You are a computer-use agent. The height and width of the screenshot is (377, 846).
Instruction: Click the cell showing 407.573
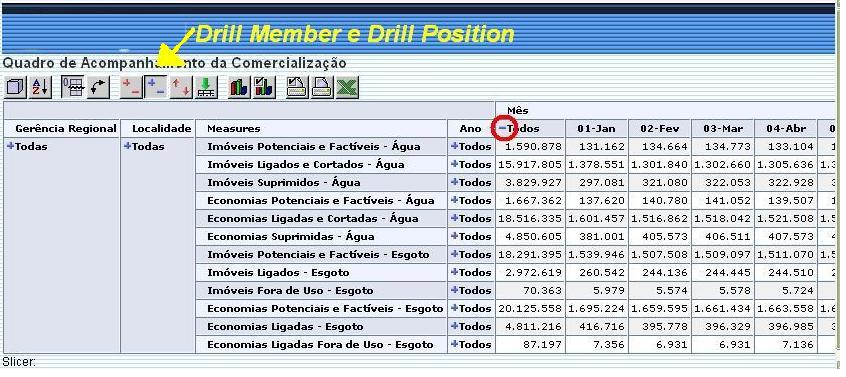786,236
